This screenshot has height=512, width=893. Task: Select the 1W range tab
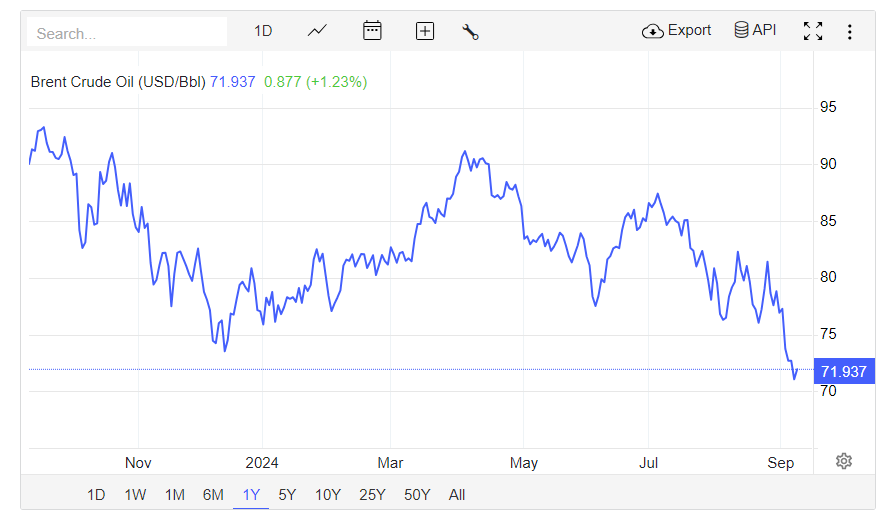pos(135,495)
